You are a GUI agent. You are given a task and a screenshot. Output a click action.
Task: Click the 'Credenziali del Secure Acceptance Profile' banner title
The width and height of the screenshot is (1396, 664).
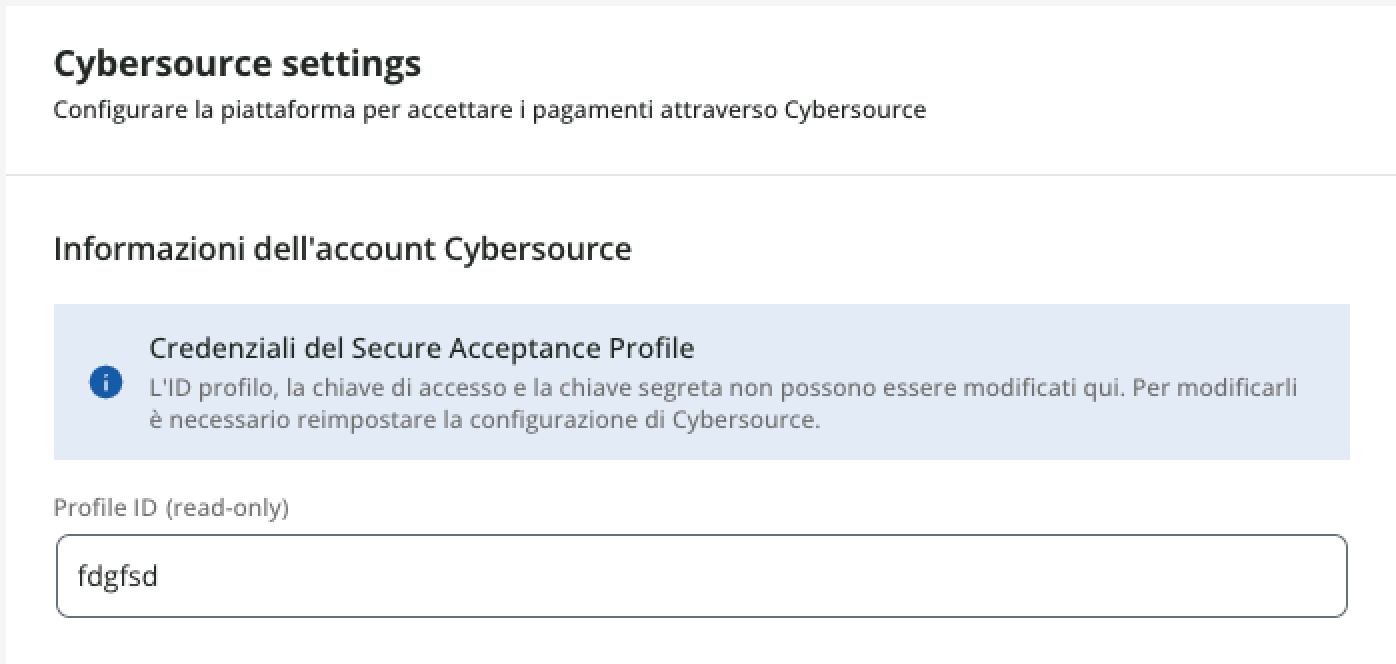click(x=421, y=348)
